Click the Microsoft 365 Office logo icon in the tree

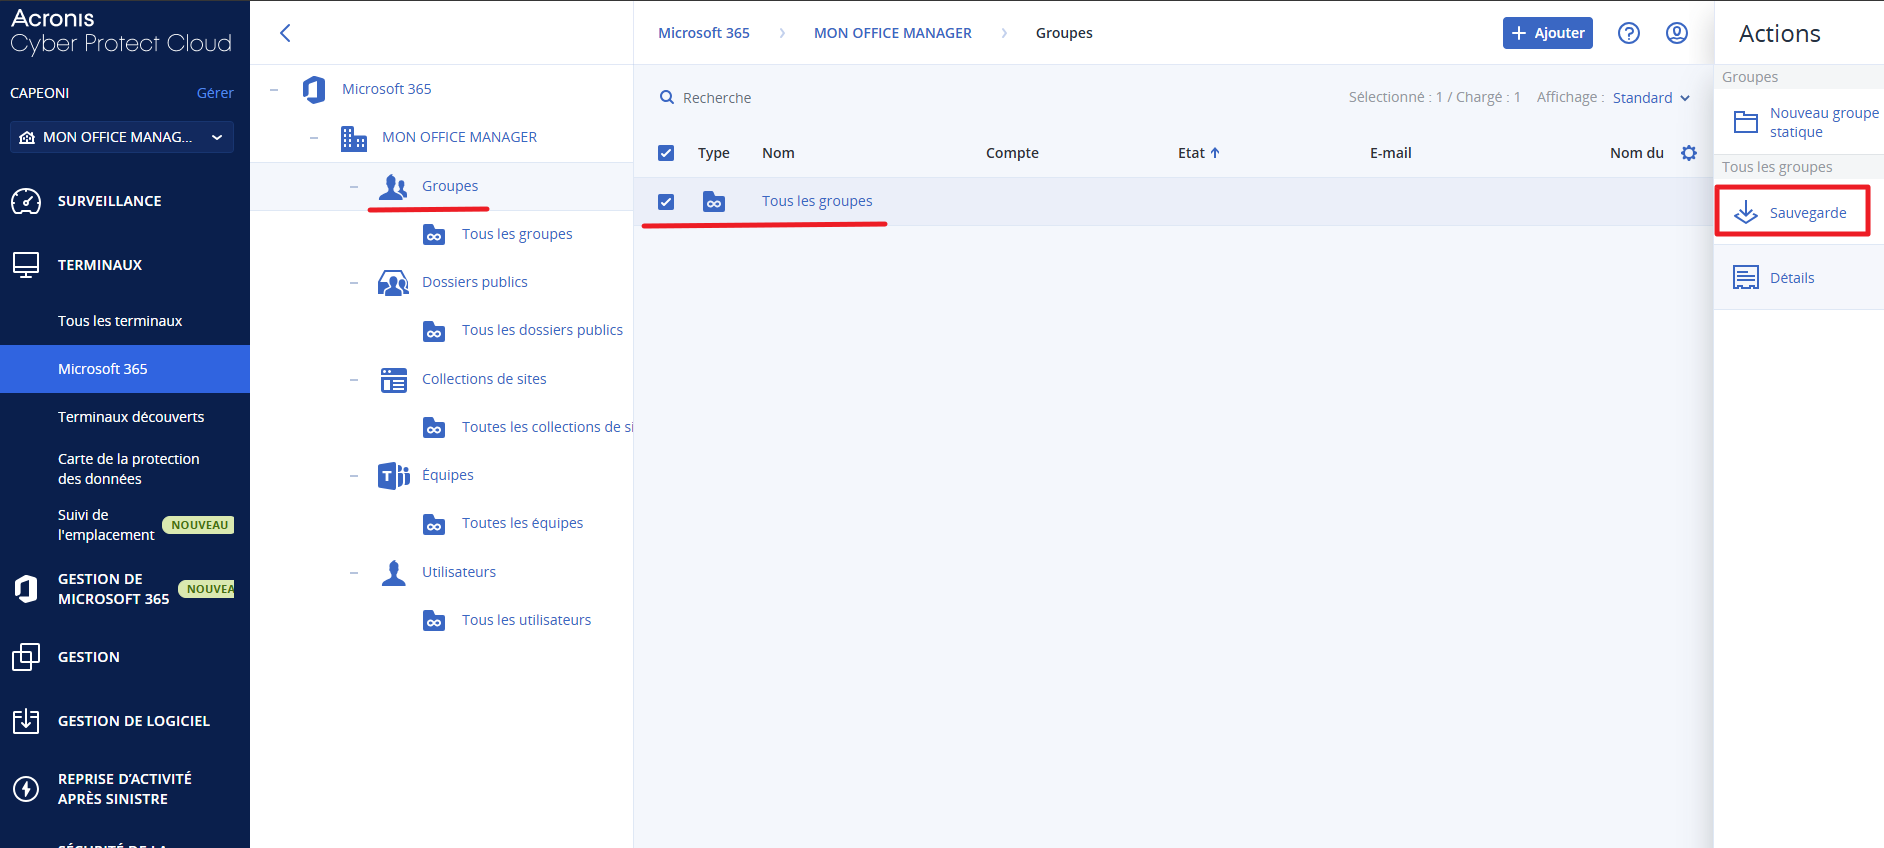coord(314,89)
